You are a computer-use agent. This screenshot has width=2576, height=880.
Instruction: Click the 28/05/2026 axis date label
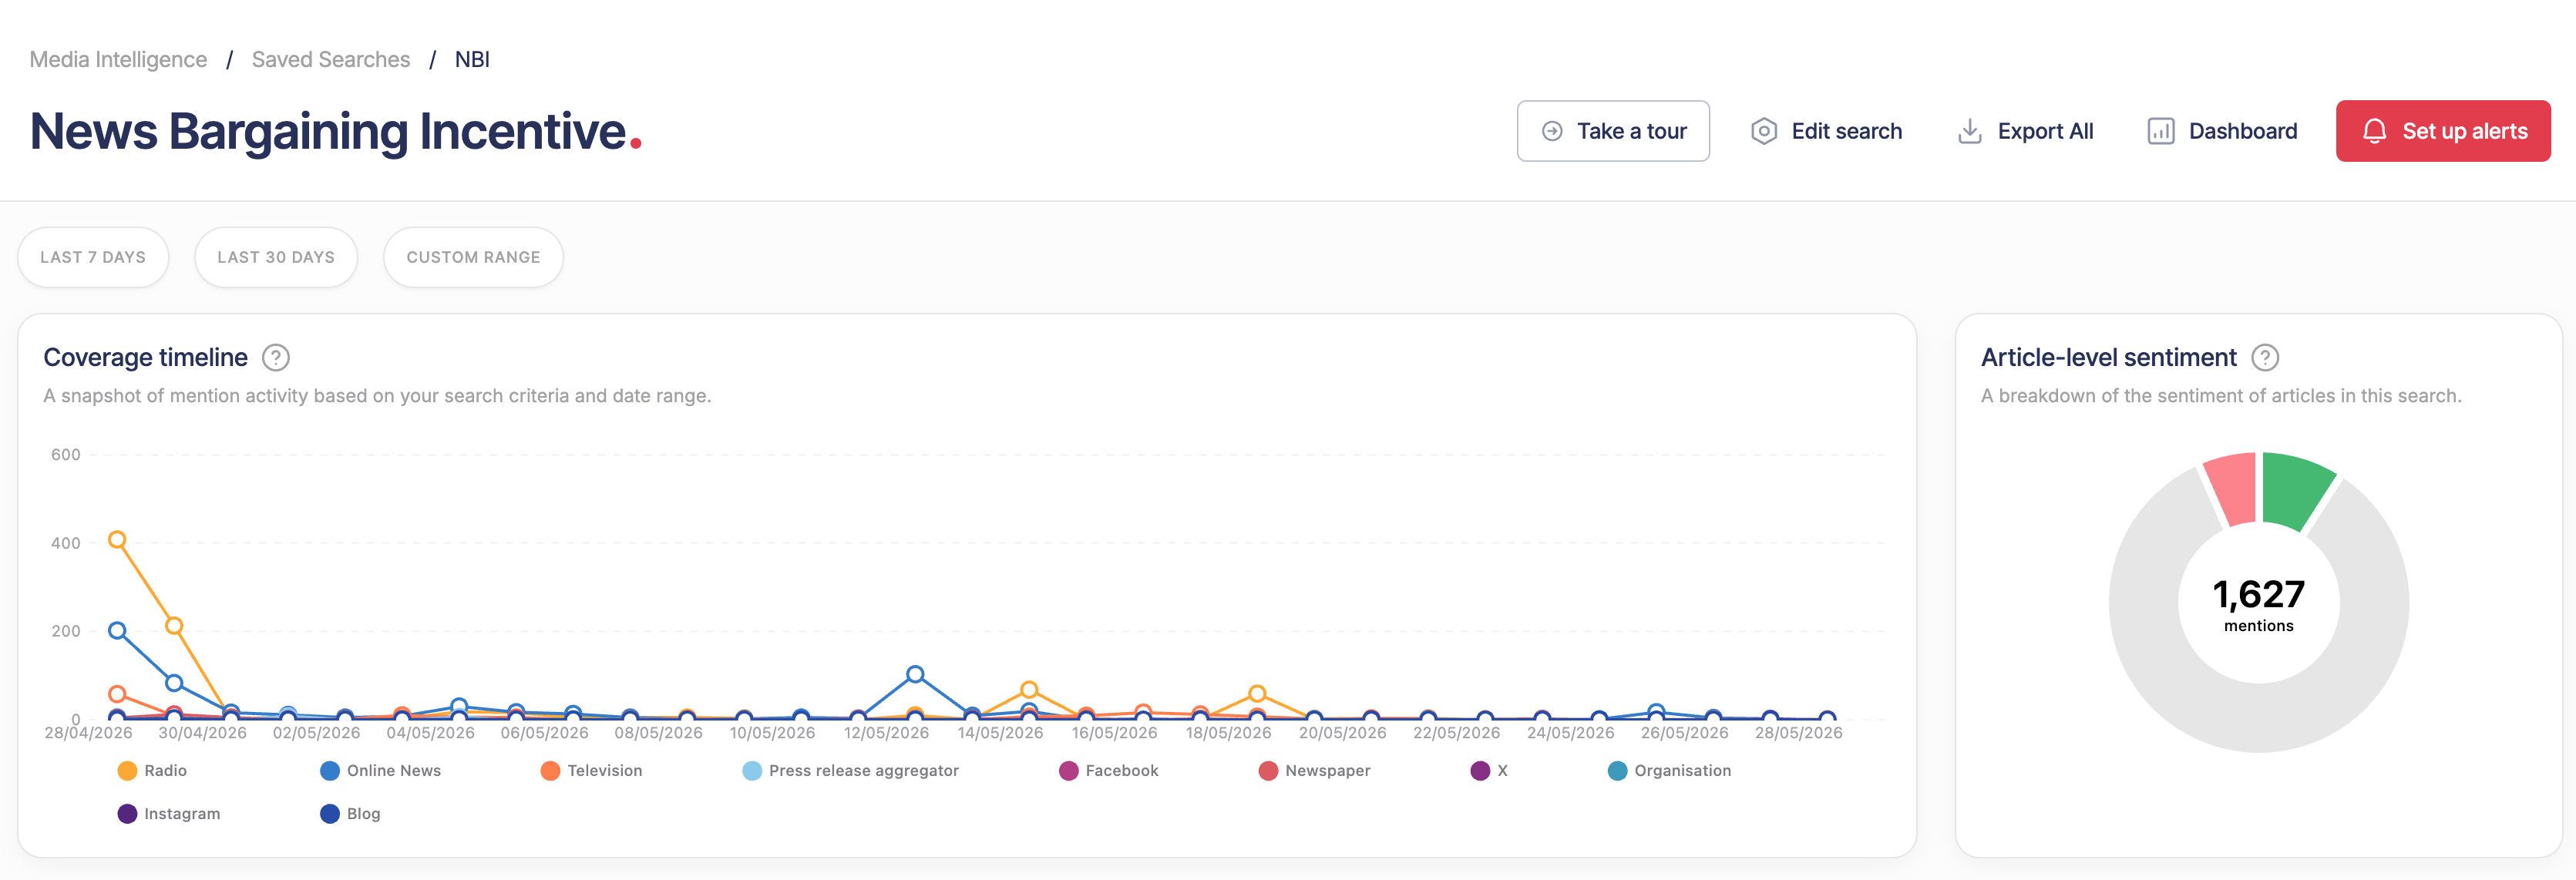click(1798, 732)
